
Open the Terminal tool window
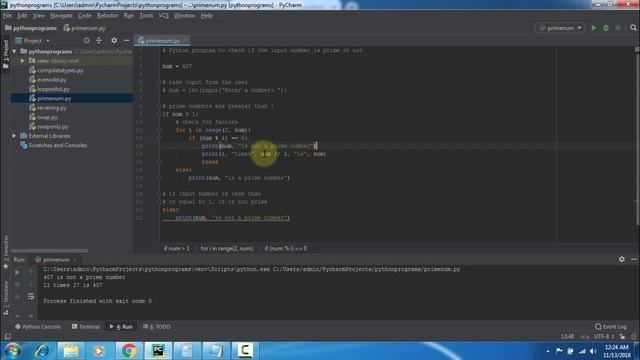(86, 327)
